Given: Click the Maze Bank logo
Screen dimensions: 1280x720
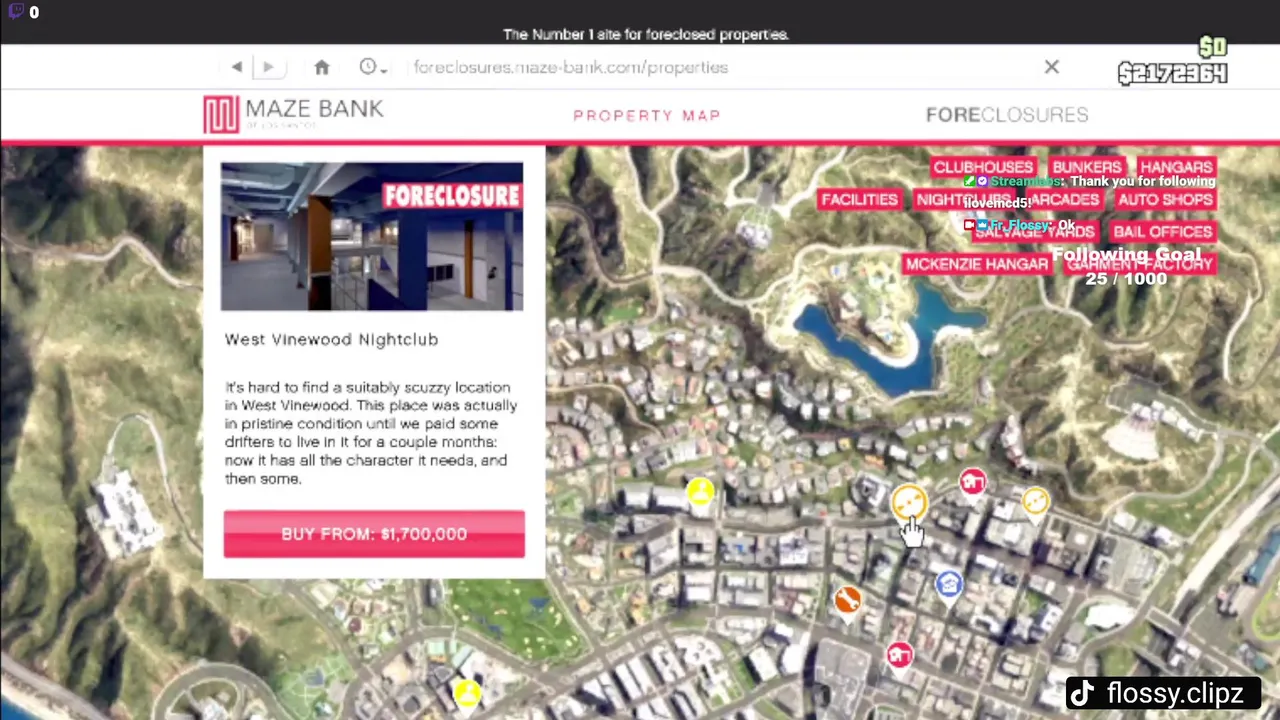Looking at the screenshot, I should 293,114.
